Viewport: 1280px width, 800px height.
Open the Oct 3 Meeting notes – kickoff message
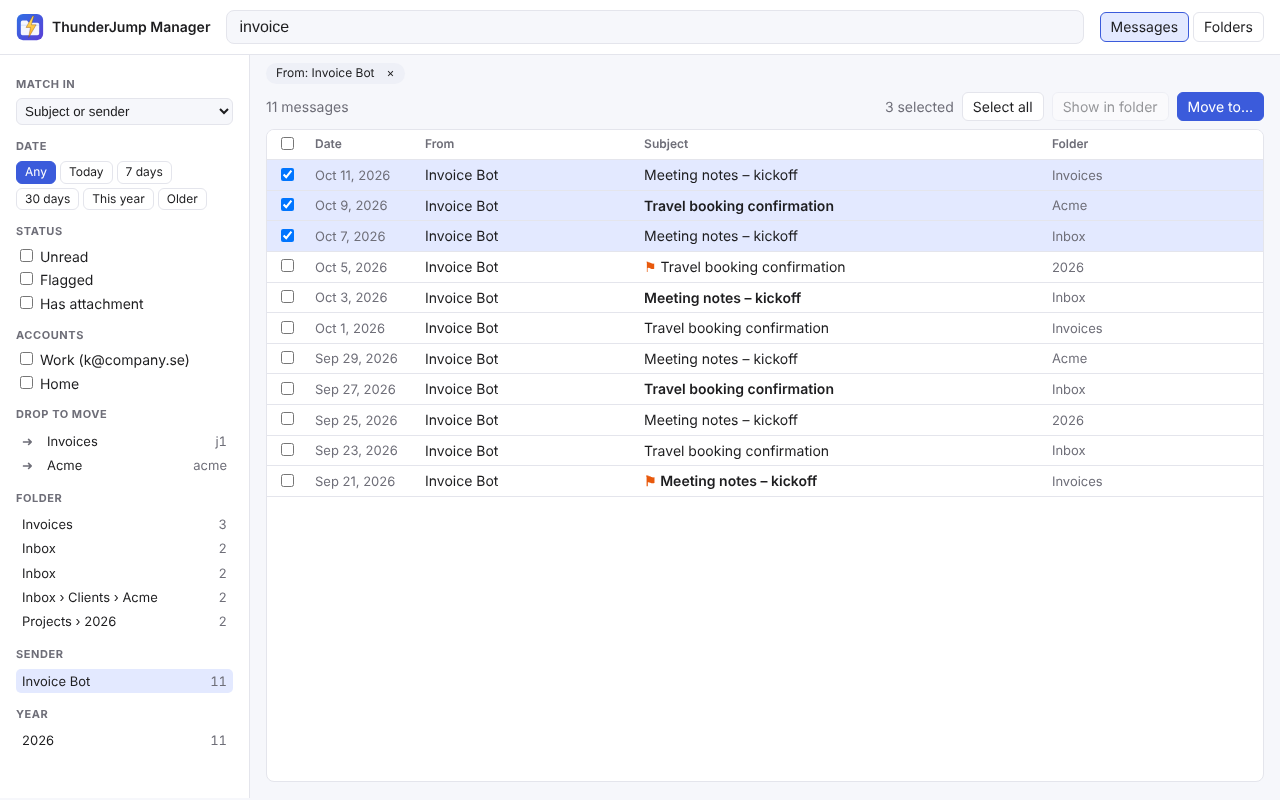pos(765,297)
